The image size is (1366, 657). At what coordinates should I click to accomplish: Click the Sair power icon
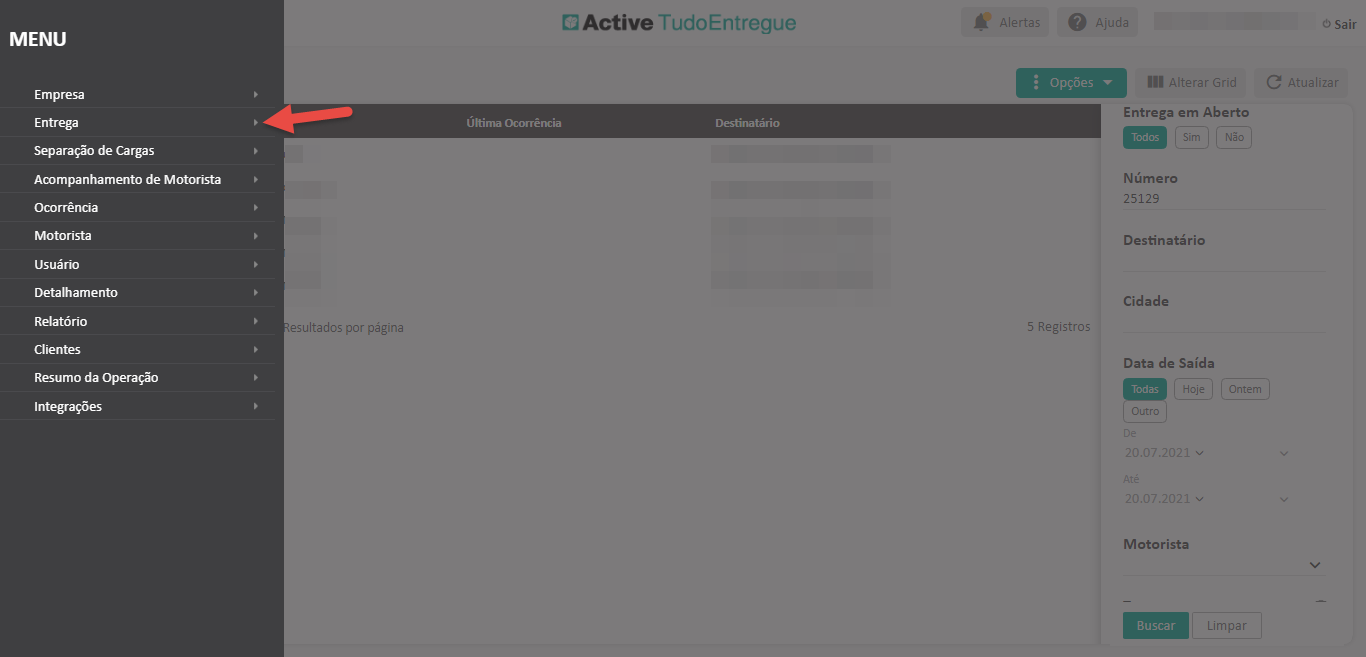click(x=1326, y=24)
